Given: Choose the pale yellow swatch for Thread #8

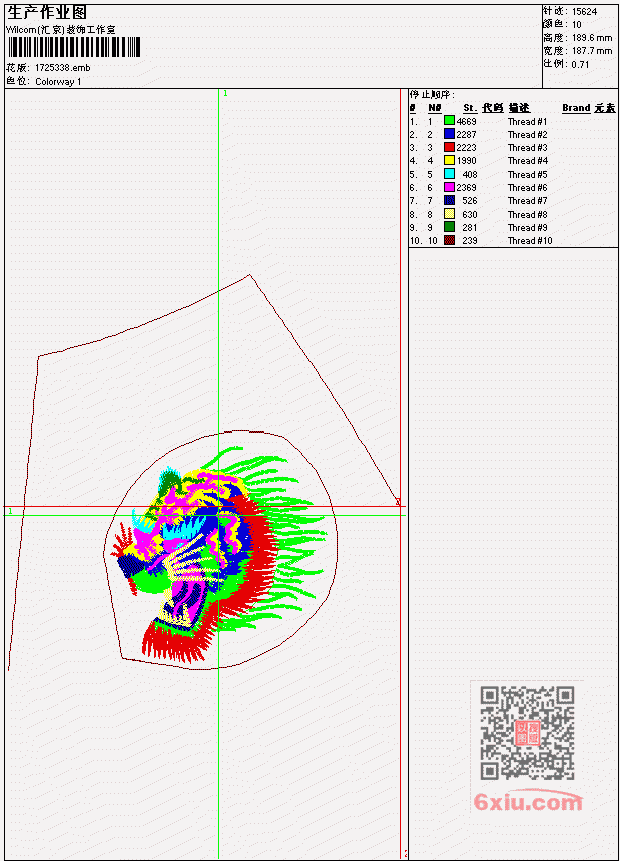Looking at the screenshot, I should click(x=449, y=214).
